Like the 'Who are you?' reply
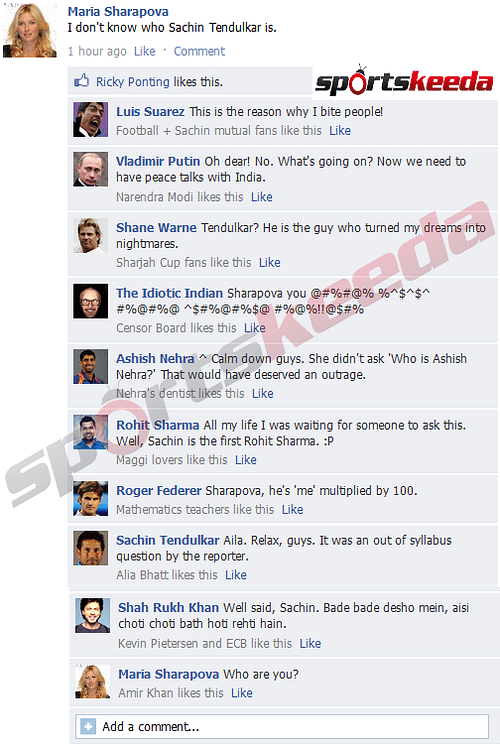This screenshot has height=745, width=500. click(241, 693)
